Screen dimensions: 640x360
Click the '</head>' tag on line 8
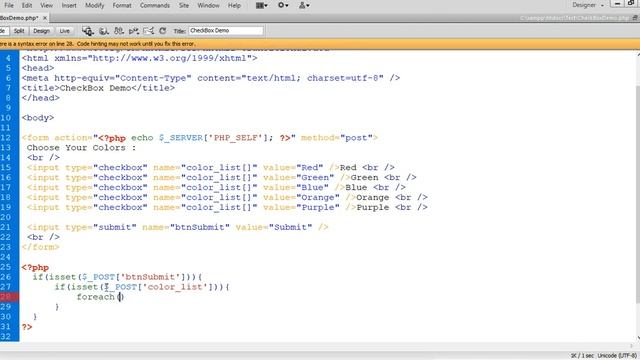click(40, 98)
